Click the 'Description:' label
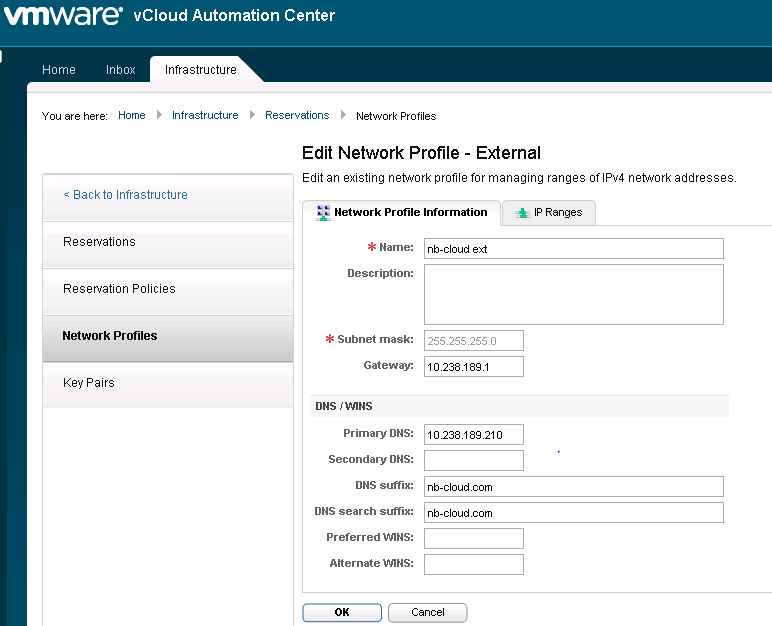Screen dimensions: 772x626 381,273
